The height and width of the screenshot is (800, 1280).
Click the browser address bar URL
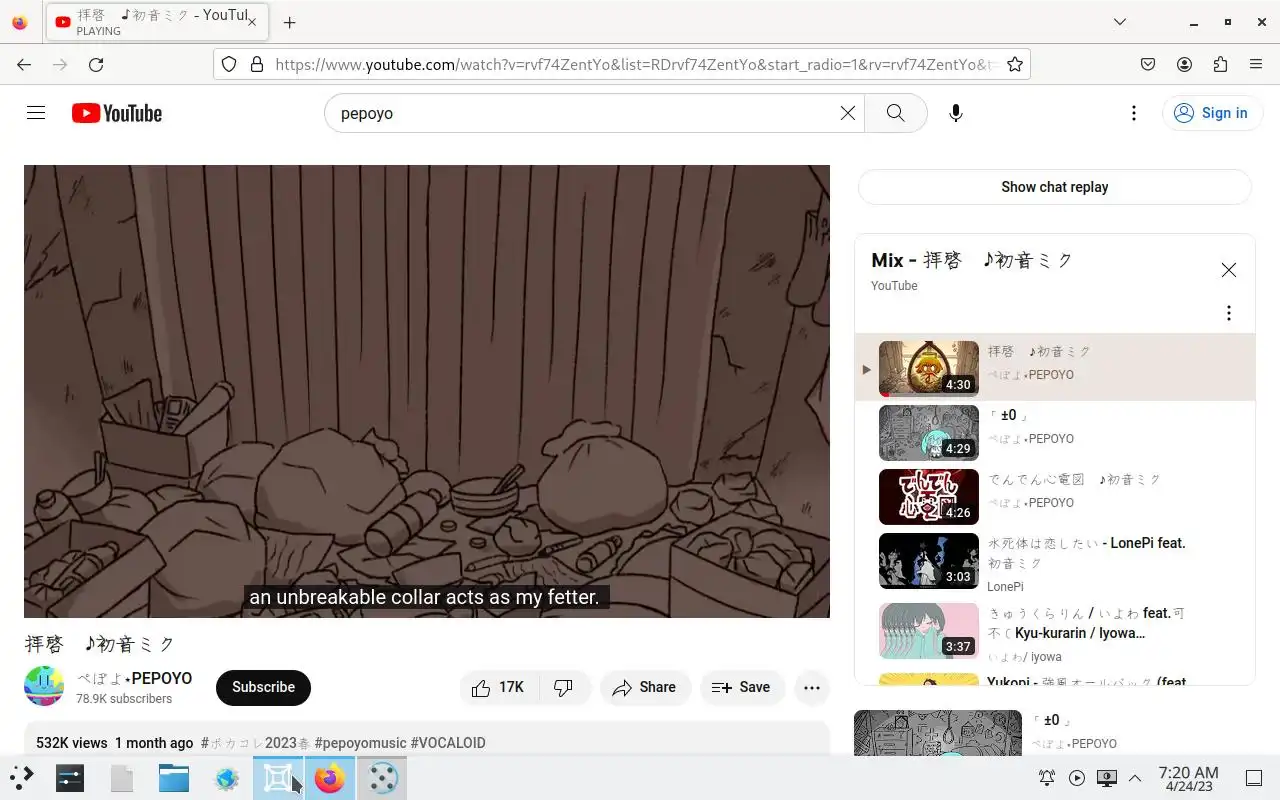click(x=635, y=64)
